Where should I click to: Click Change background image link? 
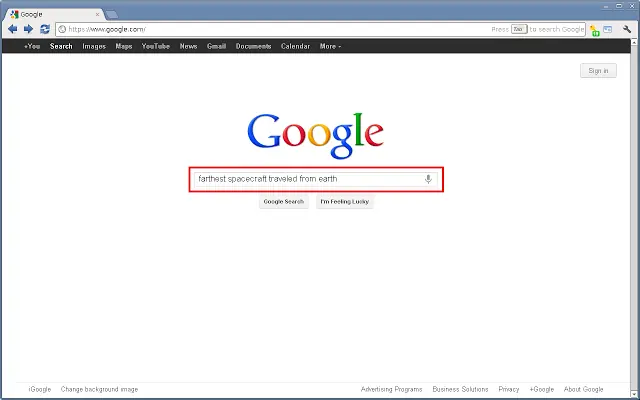point(100,389)
